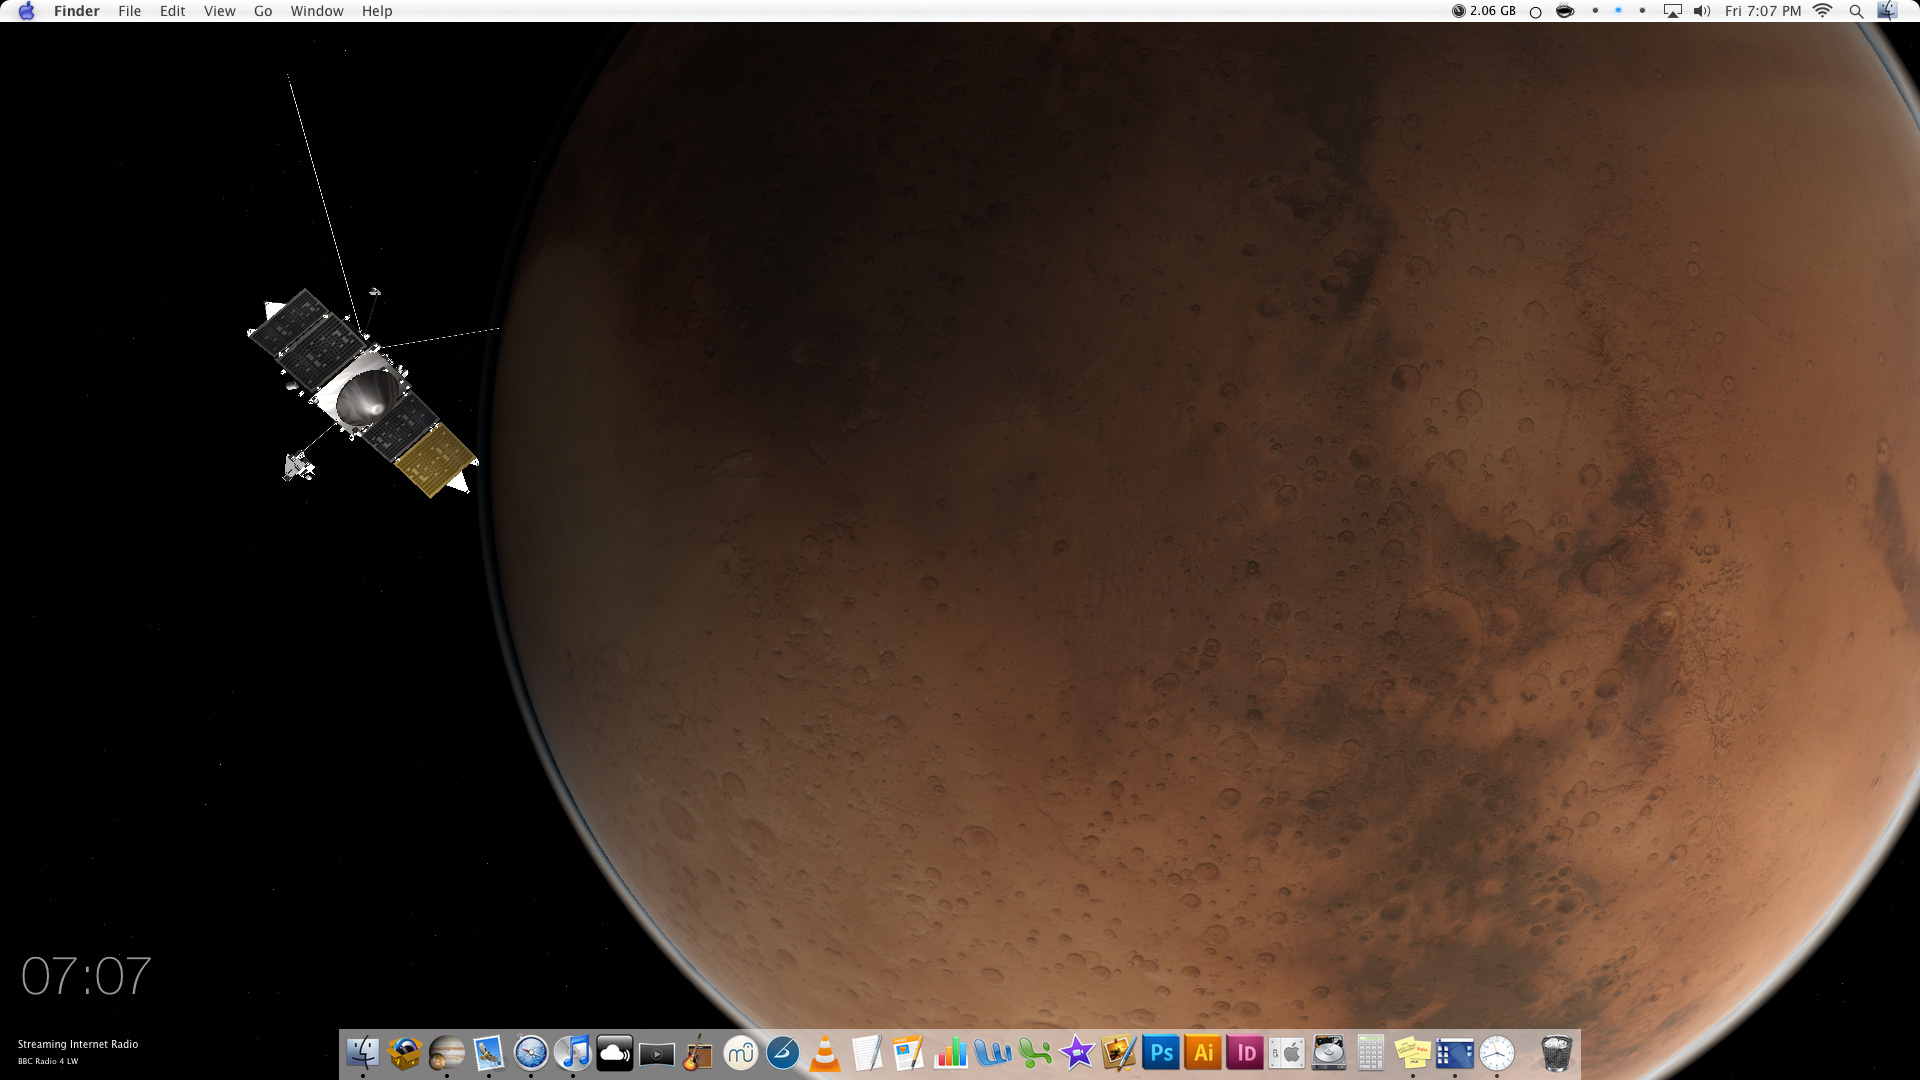
Task: Click the hollow circle menu bar icon
Action: click(1536, 12)
